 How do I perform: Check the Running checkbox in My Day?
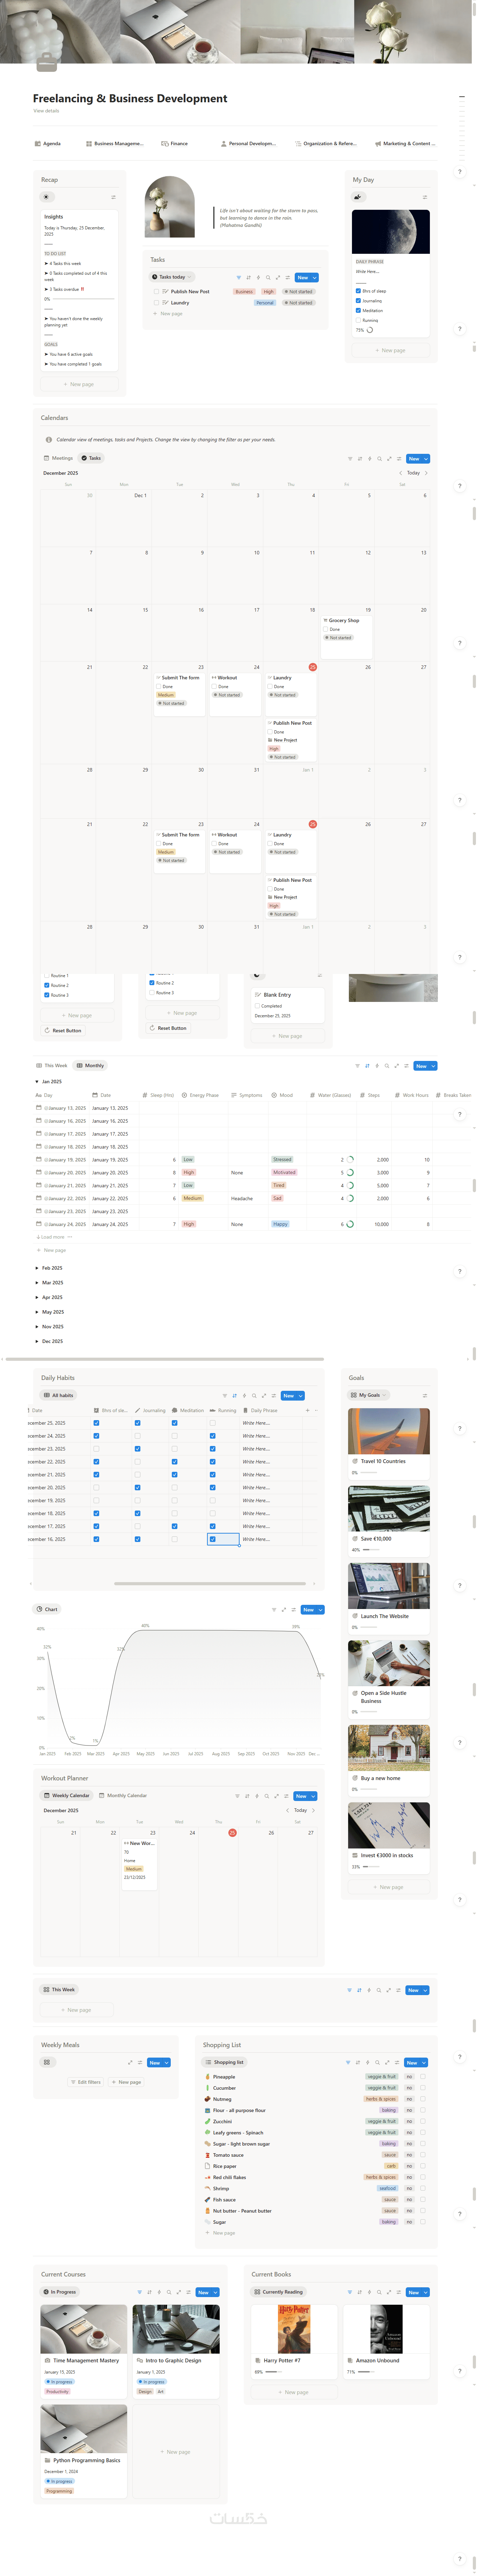point(358,320)
